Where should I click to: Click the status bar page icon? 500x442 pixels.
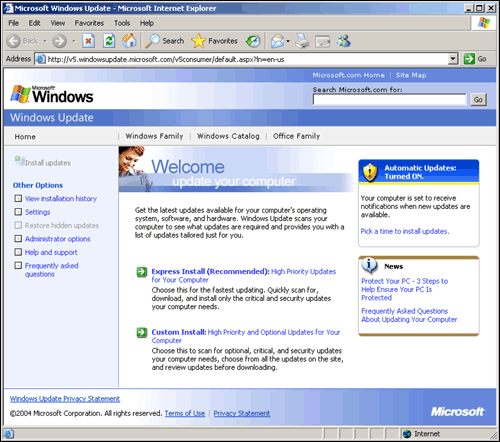(x=9, y=434)
